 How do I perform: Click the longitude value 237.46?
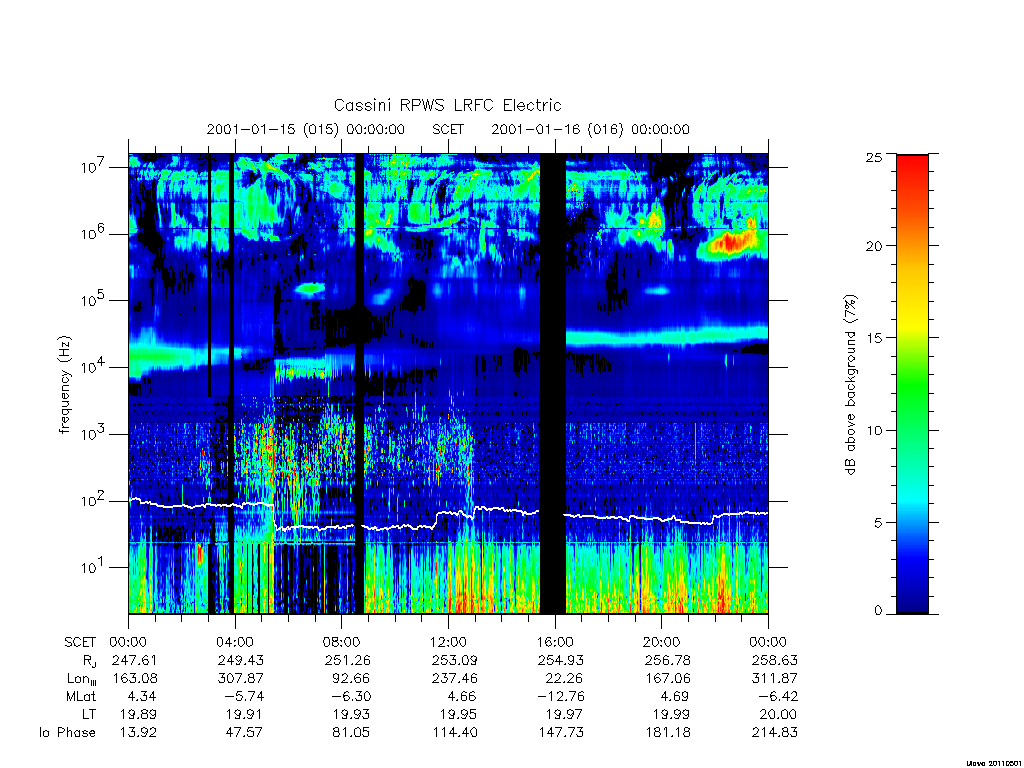(x=455, y=679)
